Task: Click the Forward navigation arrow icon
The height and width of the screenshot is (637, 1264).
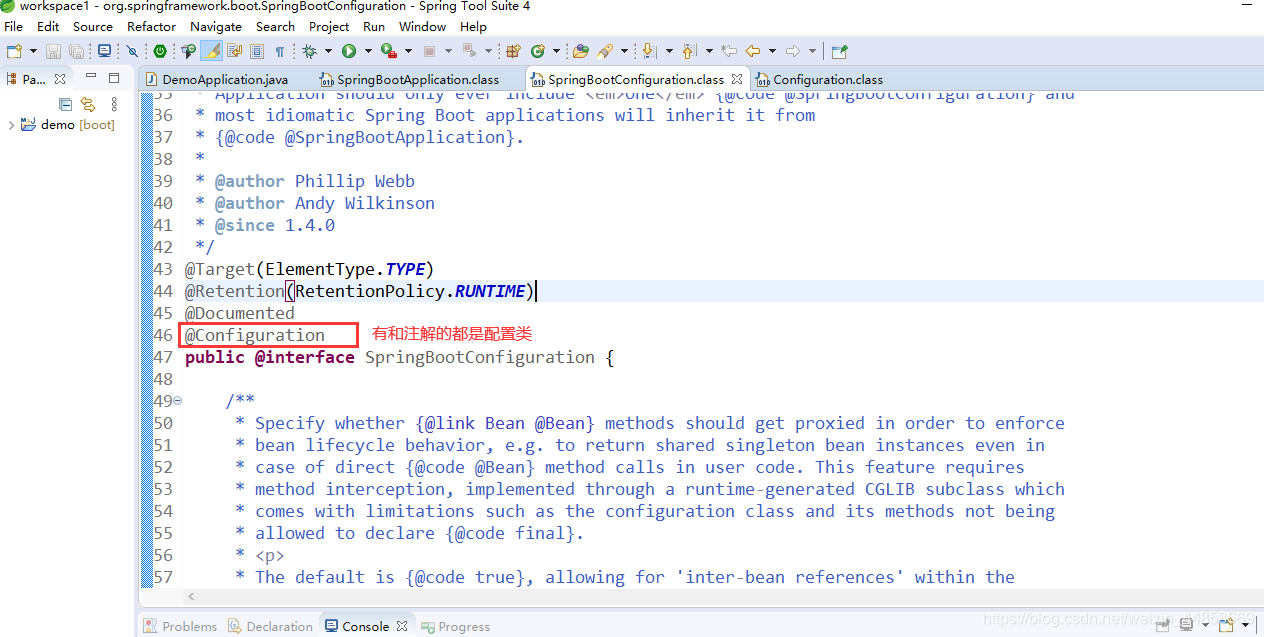Action: [x=793, y=51]
